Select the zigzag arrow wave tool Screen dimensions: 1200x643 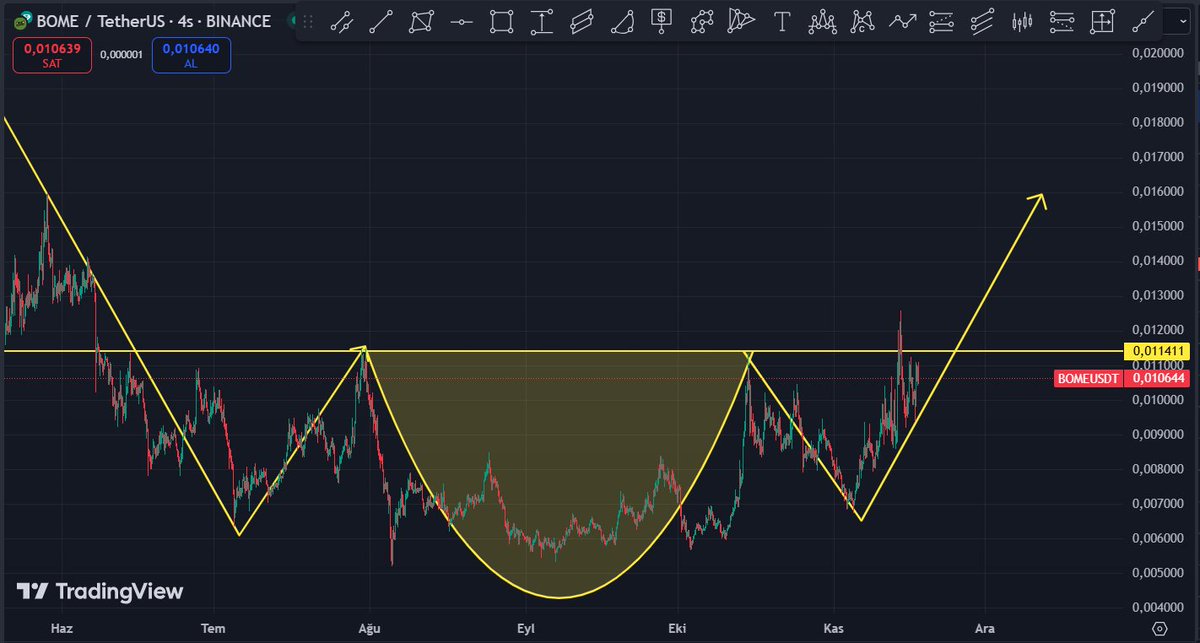tap(902, 20)
